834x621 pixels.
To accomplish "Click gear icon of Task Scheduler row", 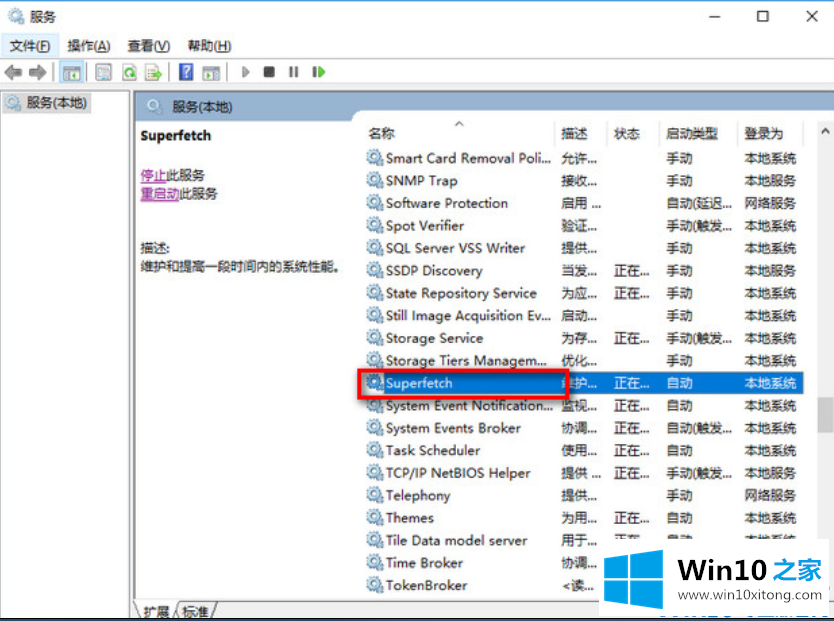I will [374, 450].
